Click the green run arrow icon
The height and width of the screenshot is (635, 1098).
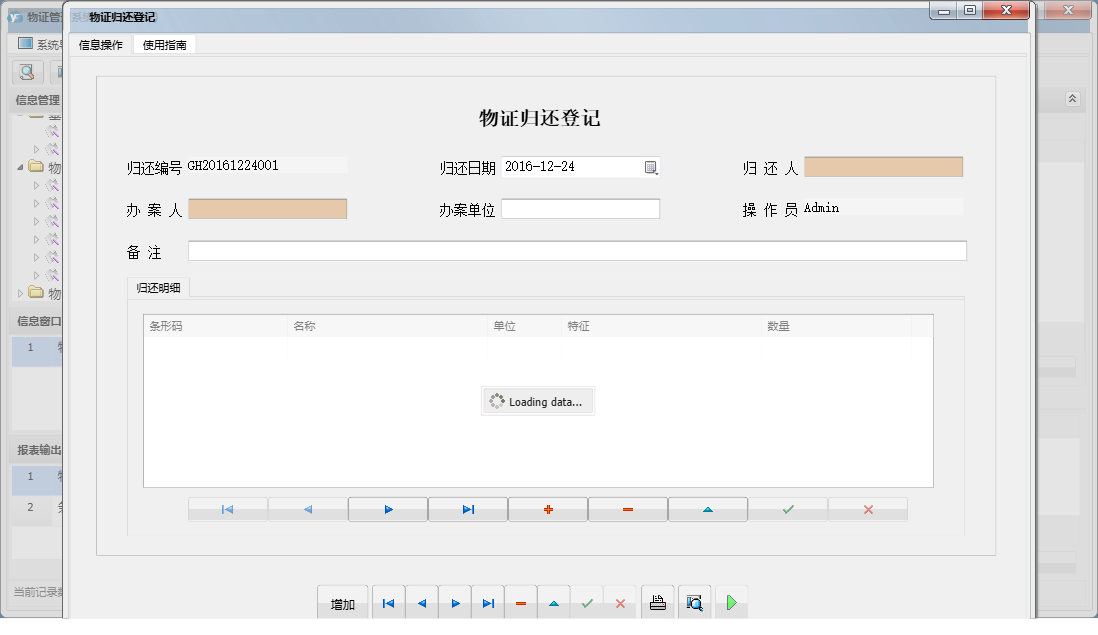(731, 601)
